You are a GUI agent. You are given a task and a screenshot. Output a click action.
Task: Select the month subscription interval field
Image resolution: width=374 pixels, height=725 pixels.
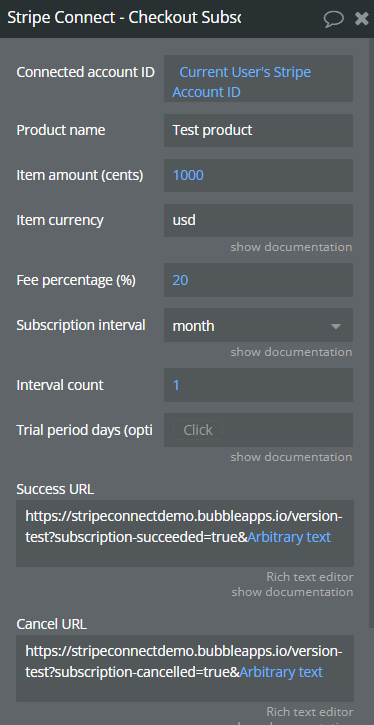258,326
